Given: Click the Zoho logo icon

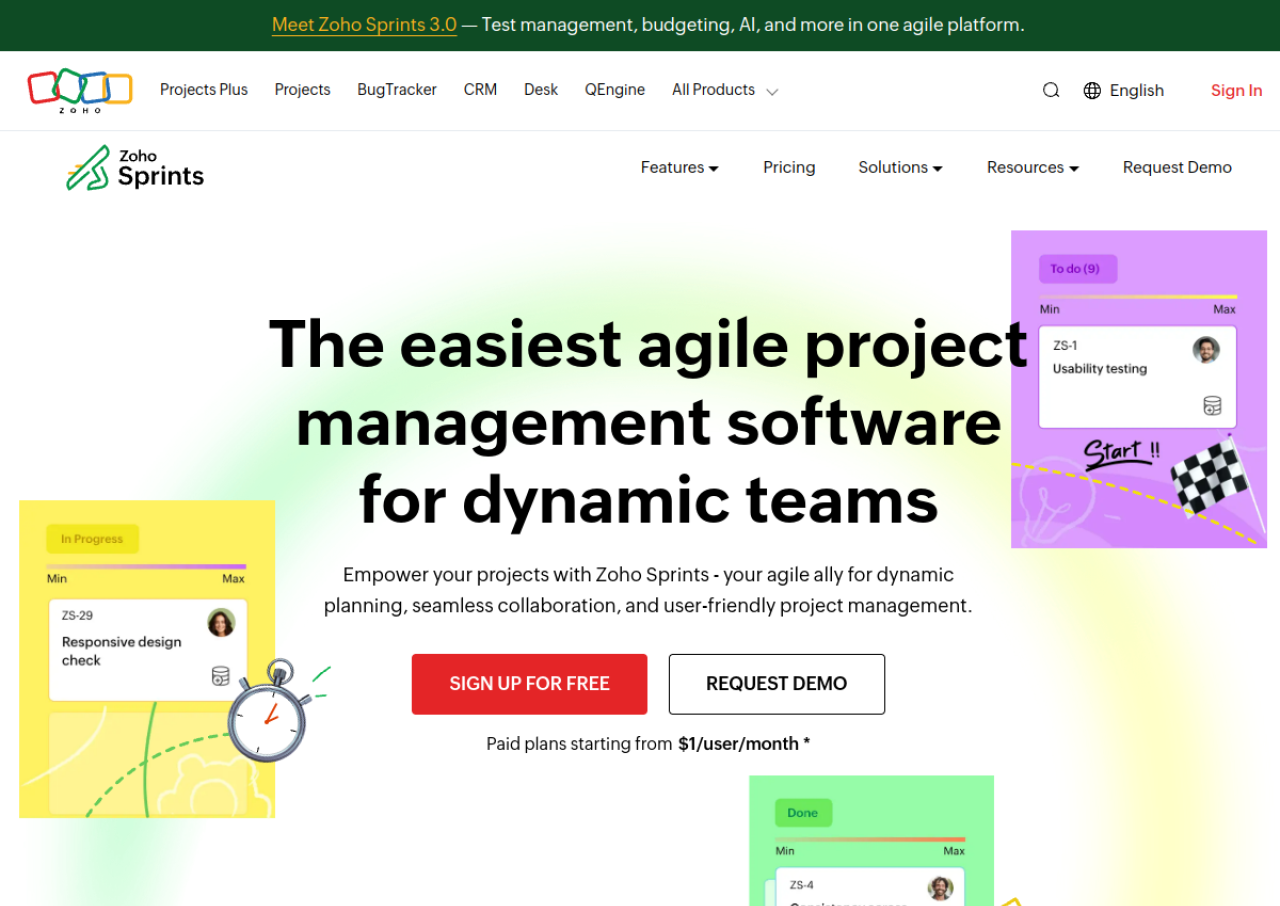Looking at the screenshot, I should click(x=80, y=90).
